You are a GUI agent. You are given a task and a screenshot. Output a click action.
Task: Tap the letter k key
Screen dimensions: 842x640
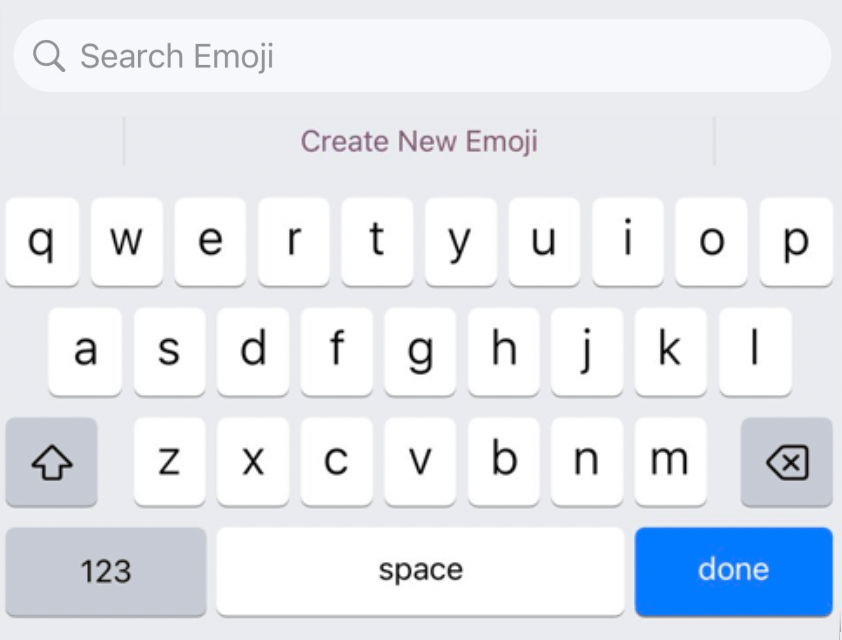[670, 352]
